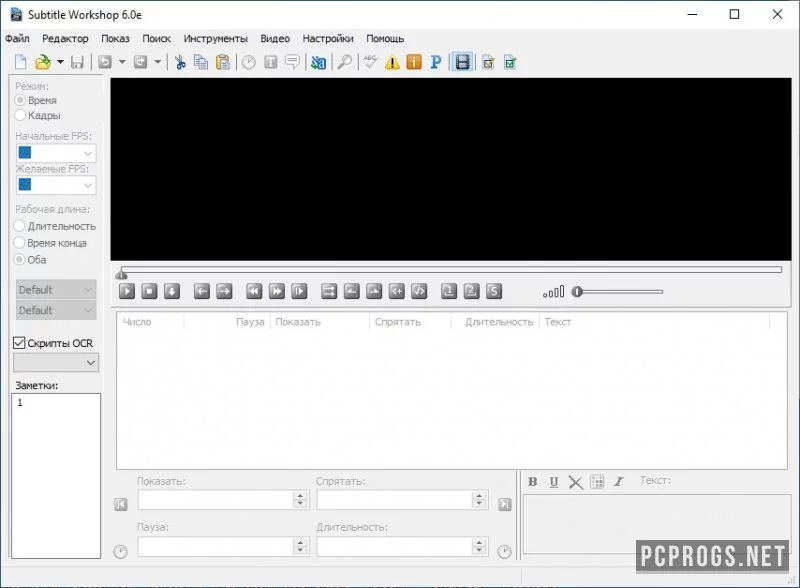The width and height of the screenshot is (800, 588).
Task: Open the first Default dropdown
Action: coord(56,289)
